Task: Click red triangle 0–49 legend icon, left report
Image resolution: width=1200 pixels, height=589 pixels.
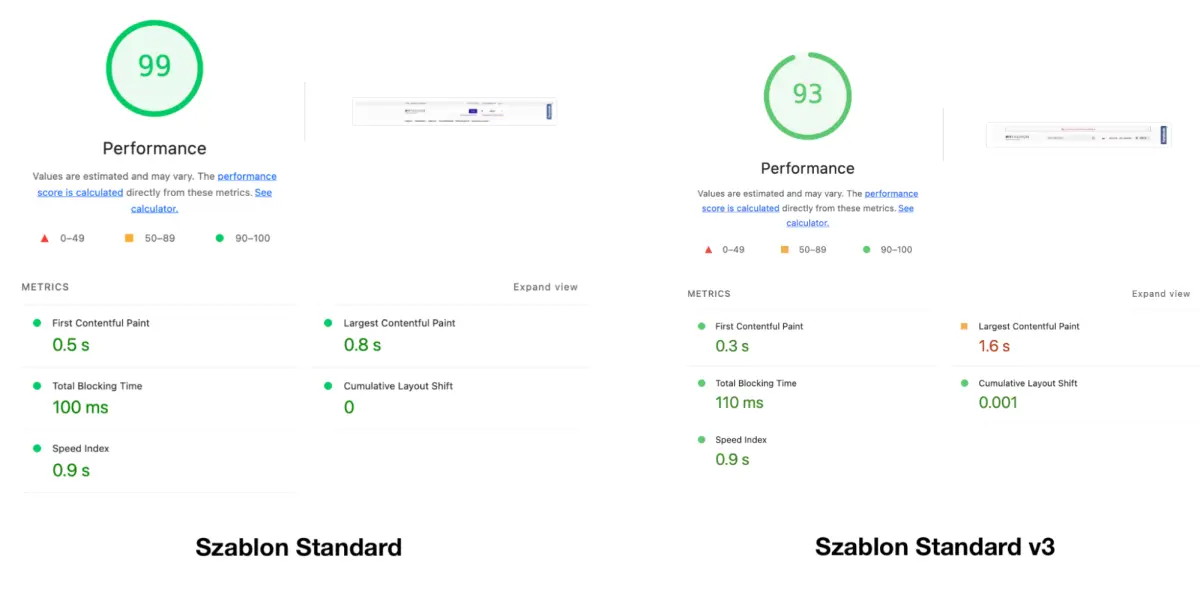Action: (x=44, y=238)
